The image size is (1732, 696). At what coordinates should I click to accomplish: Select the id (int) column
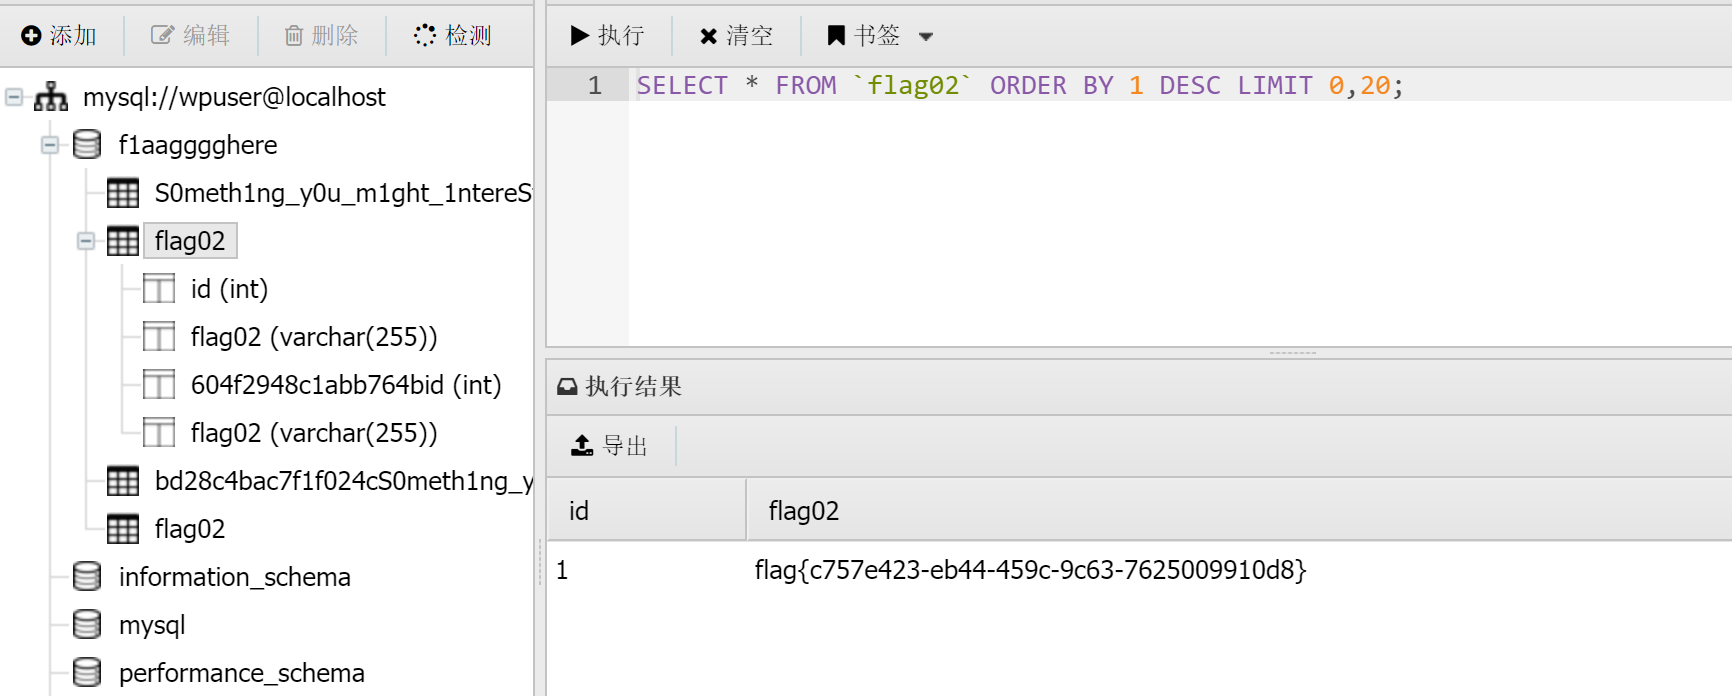tap(229, 289)
